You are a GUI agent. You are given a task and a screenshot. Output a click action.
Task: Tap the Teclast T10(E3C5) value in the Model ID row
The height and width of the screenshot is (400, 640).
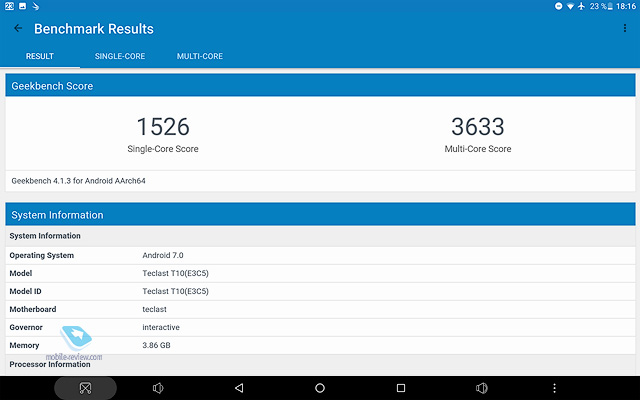[176, 291]
